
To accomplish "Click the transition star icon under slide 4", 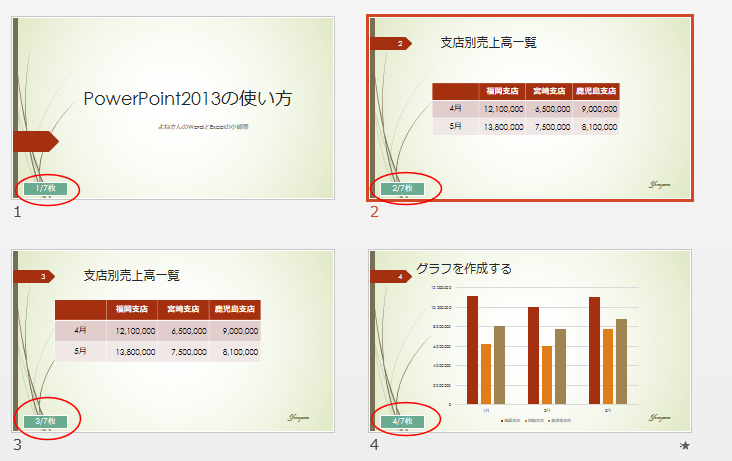I will pyautogui.click(x=684, y=446).
